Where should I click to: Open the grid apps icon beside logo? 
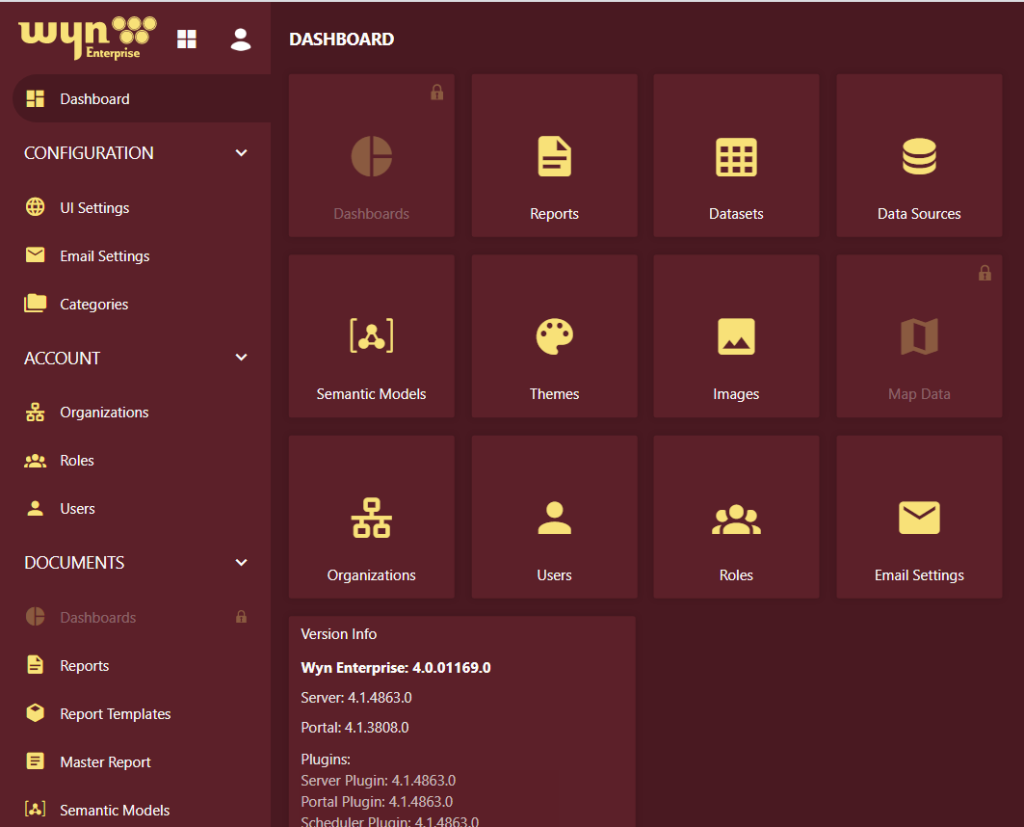tap(187, 39)
